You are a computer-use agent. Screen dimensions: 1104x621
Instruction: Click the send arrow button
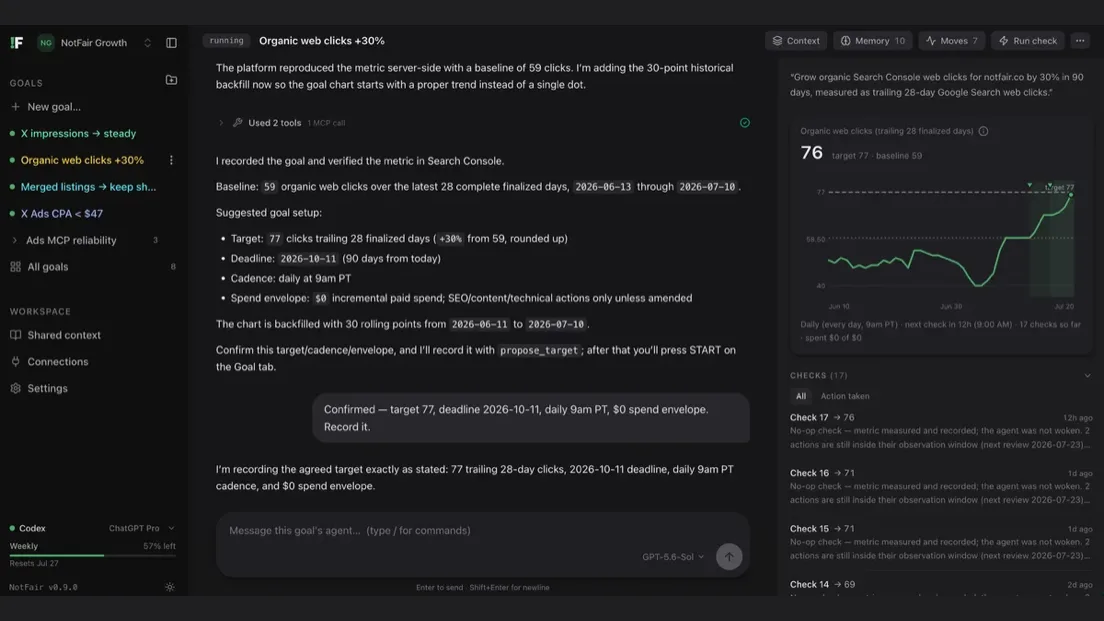pos(729,557)
